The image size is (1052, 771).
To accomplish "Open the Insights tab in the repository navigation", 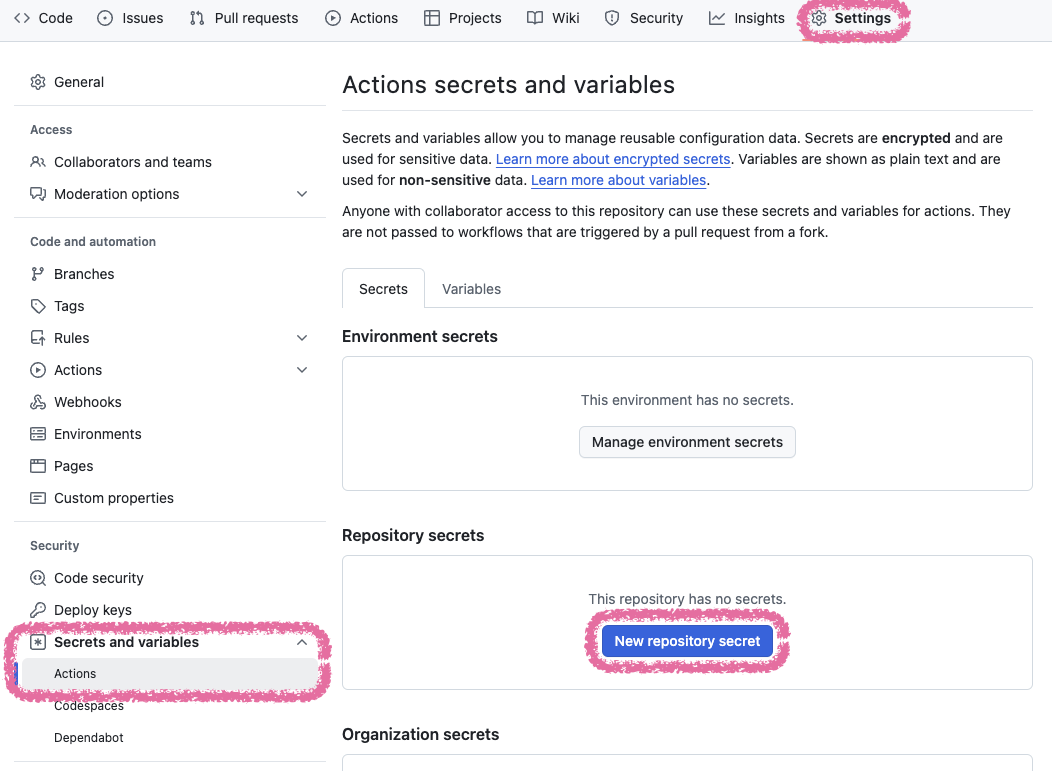I will 746,18.
